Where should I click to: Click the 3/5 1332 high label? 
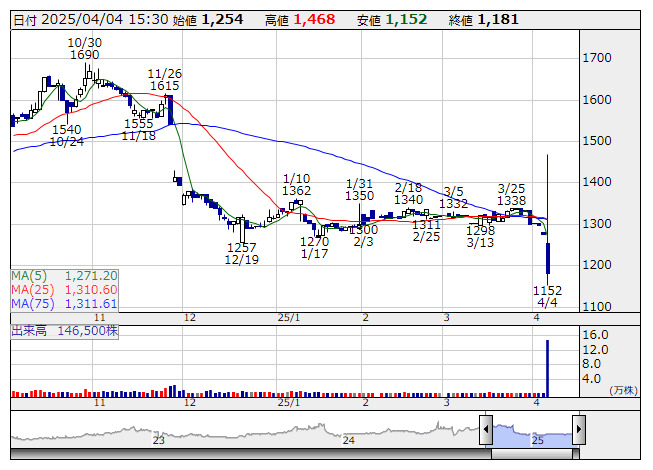click(x=454, y=198)
